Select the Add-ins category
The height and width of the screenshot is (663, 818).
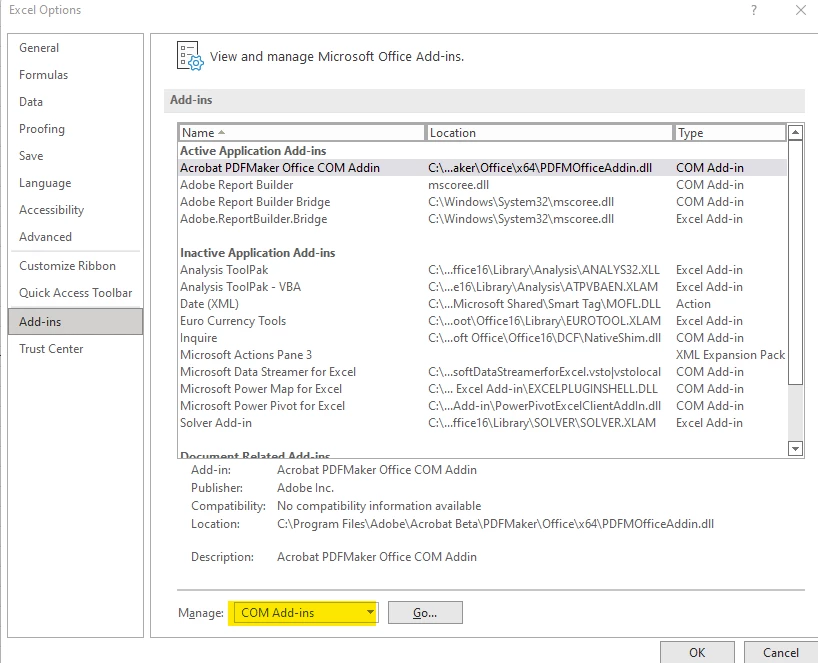coord(75,321)
